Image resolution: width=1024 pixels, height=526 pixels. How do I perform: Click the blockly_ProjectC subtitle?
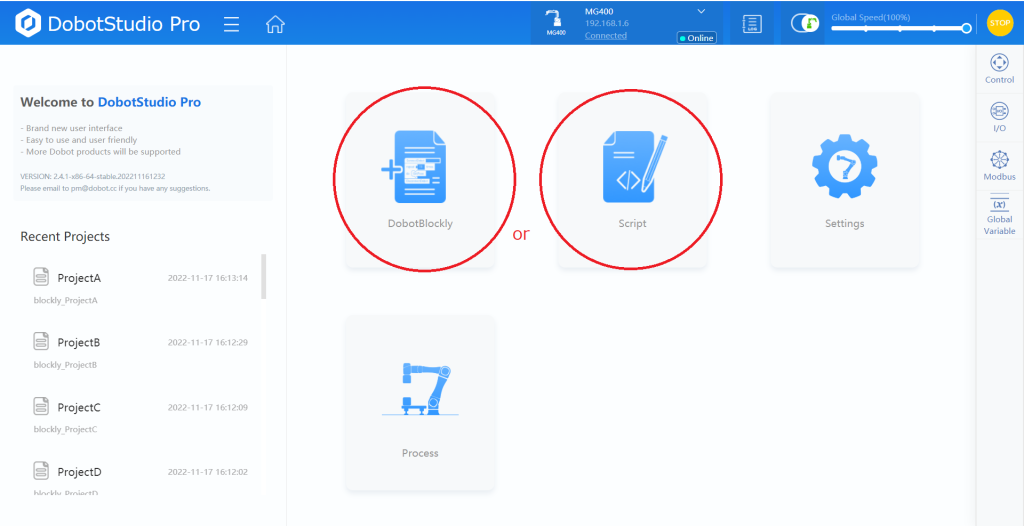(x=65, y=430)
